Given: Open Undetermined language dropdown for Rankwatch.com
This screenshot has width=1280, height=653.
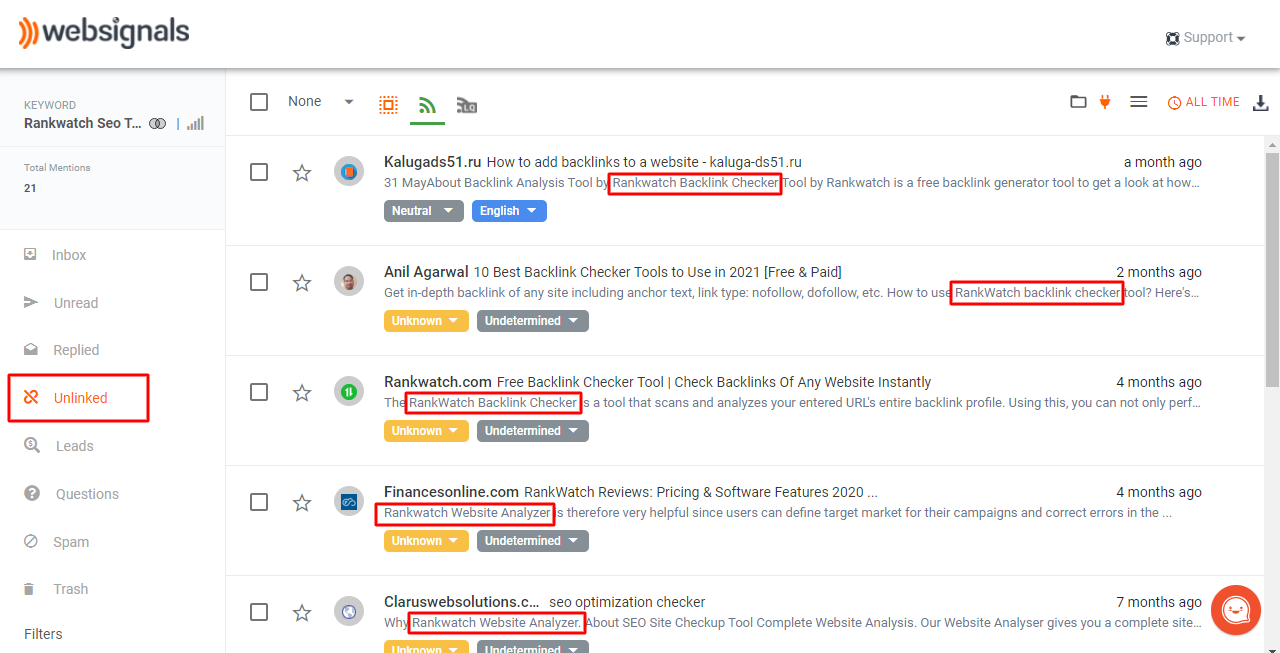Looking at the screenshot, I should (533, 431).
